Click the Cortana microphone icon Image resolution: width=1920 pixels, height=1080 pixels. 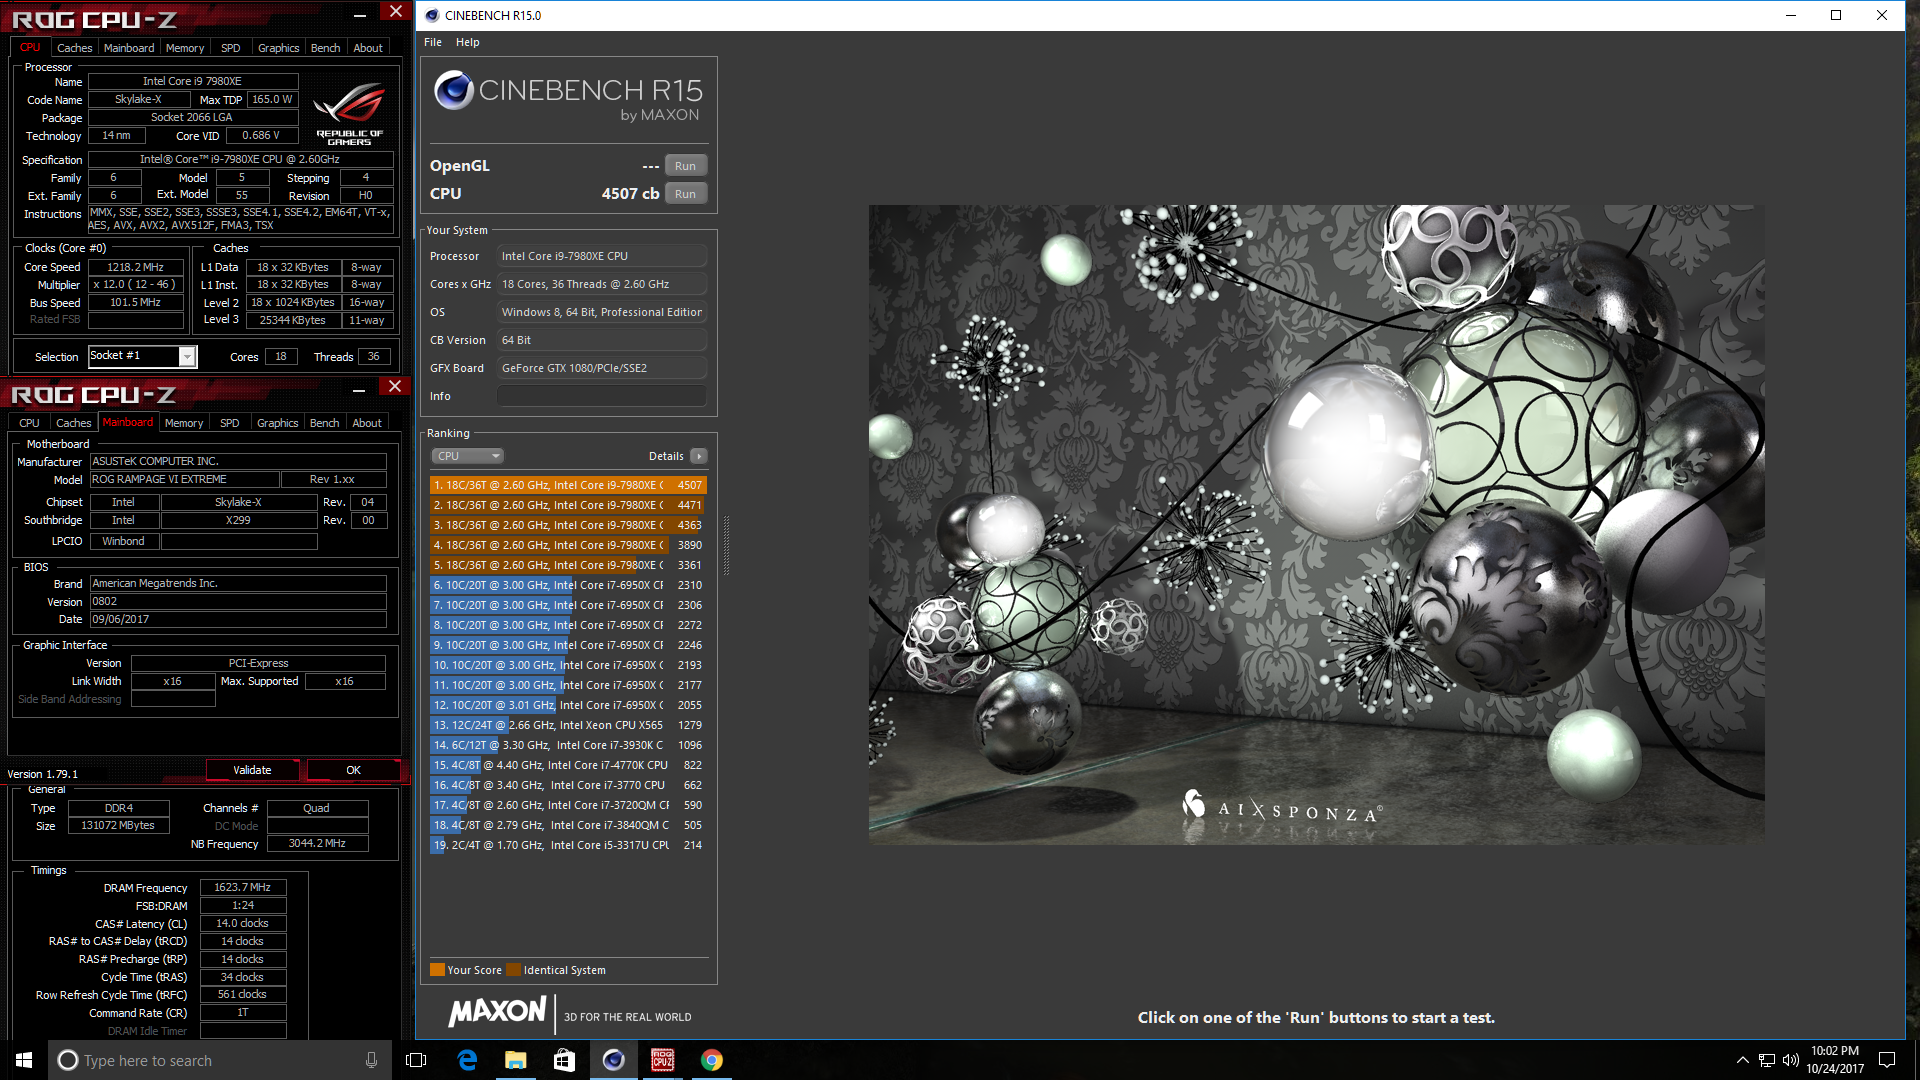(371, 1060)
